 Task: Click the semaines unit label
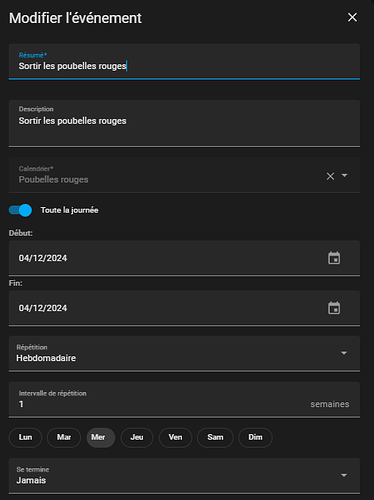(330, 404)
